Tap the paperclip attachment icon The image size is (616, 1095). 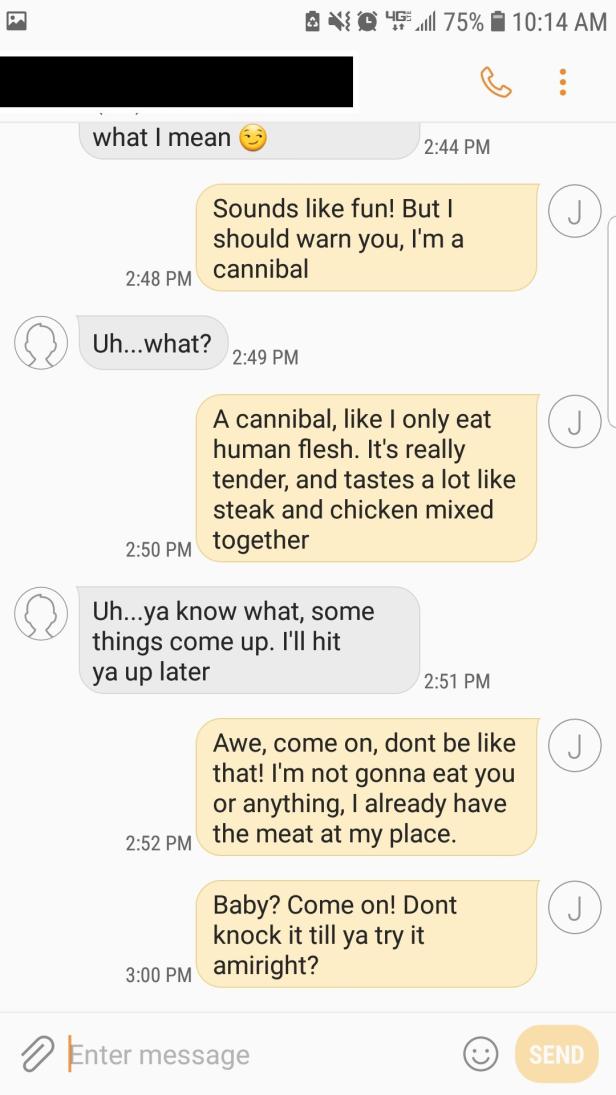[x=37, y=1053]
